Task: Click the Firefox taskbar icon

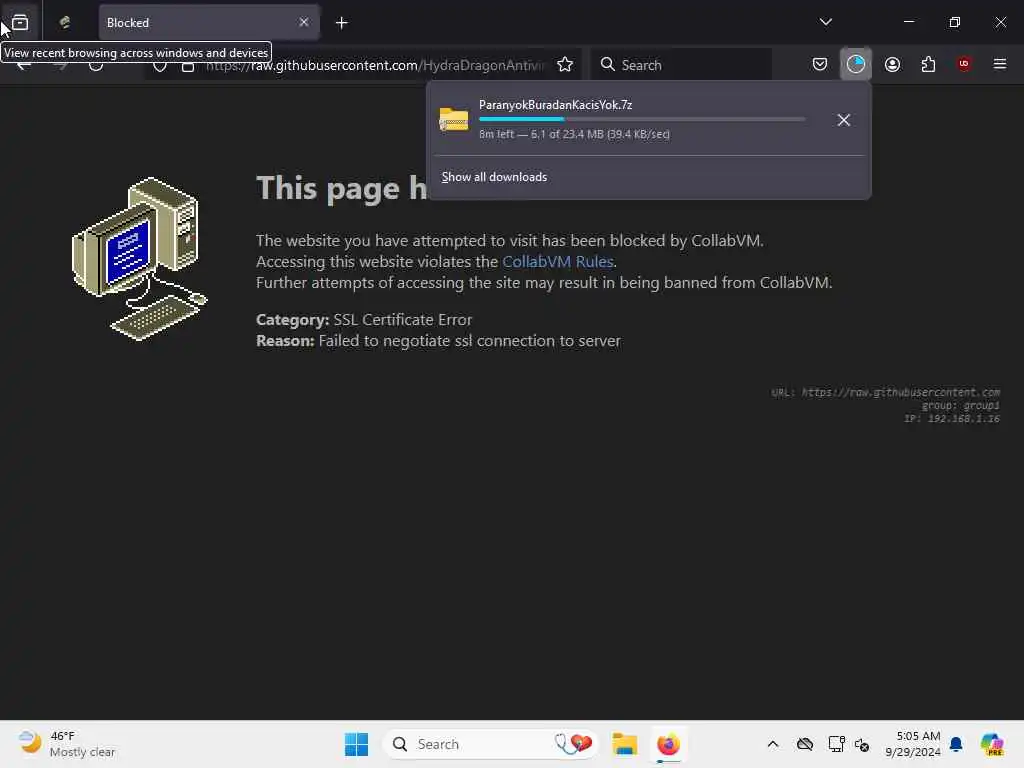Action: (x=668, y=744)
